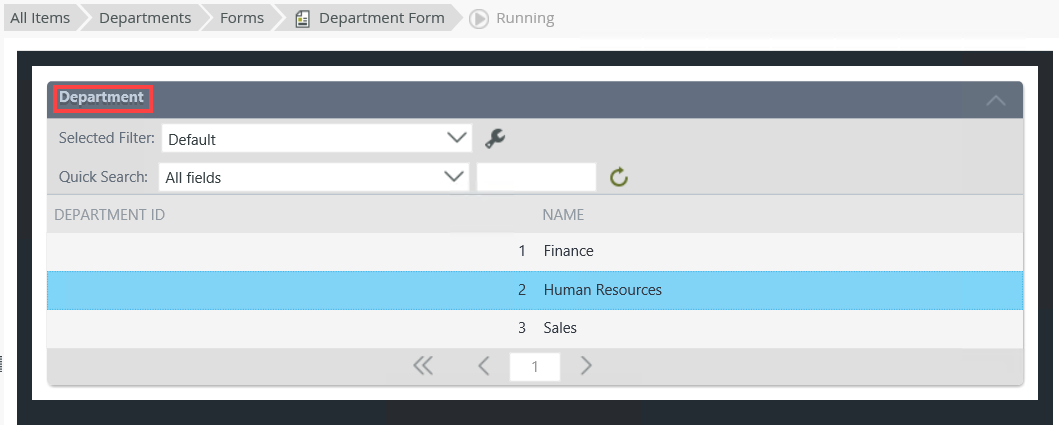Navigate to Forms breadcrumb

[243, 18]
